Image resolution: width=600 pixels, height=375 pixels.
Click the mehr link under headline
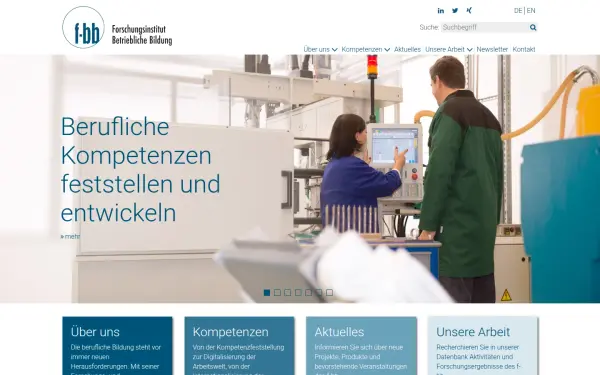point(70,236)
